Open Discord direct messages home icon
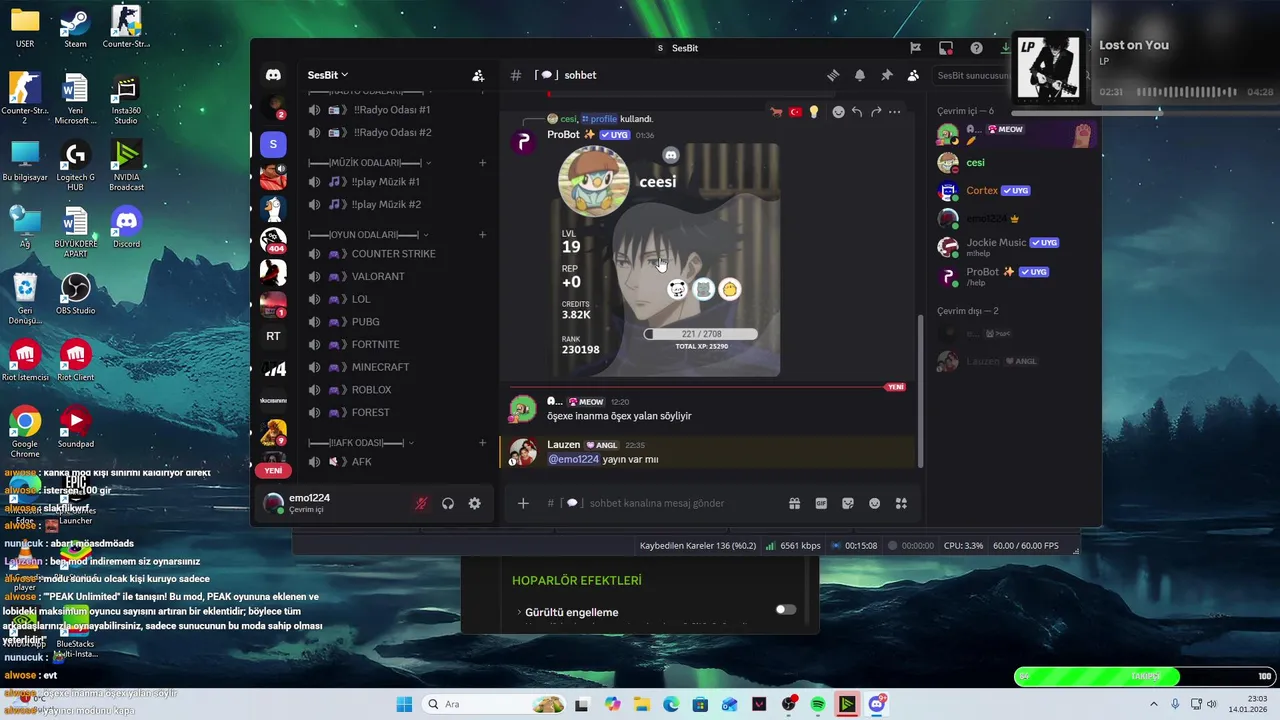Image resolution: width=1280 pixels, height=720 pixels. (x=273, y=75)
